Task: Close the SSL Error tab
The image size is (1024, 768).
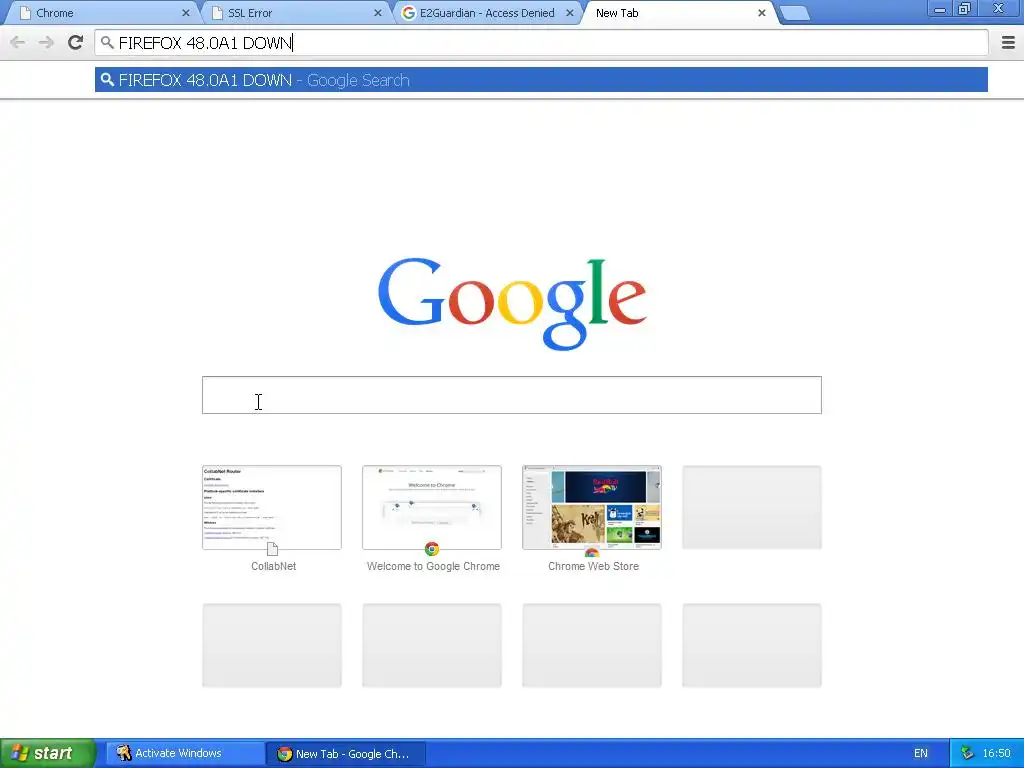Action: pos(377,13)
